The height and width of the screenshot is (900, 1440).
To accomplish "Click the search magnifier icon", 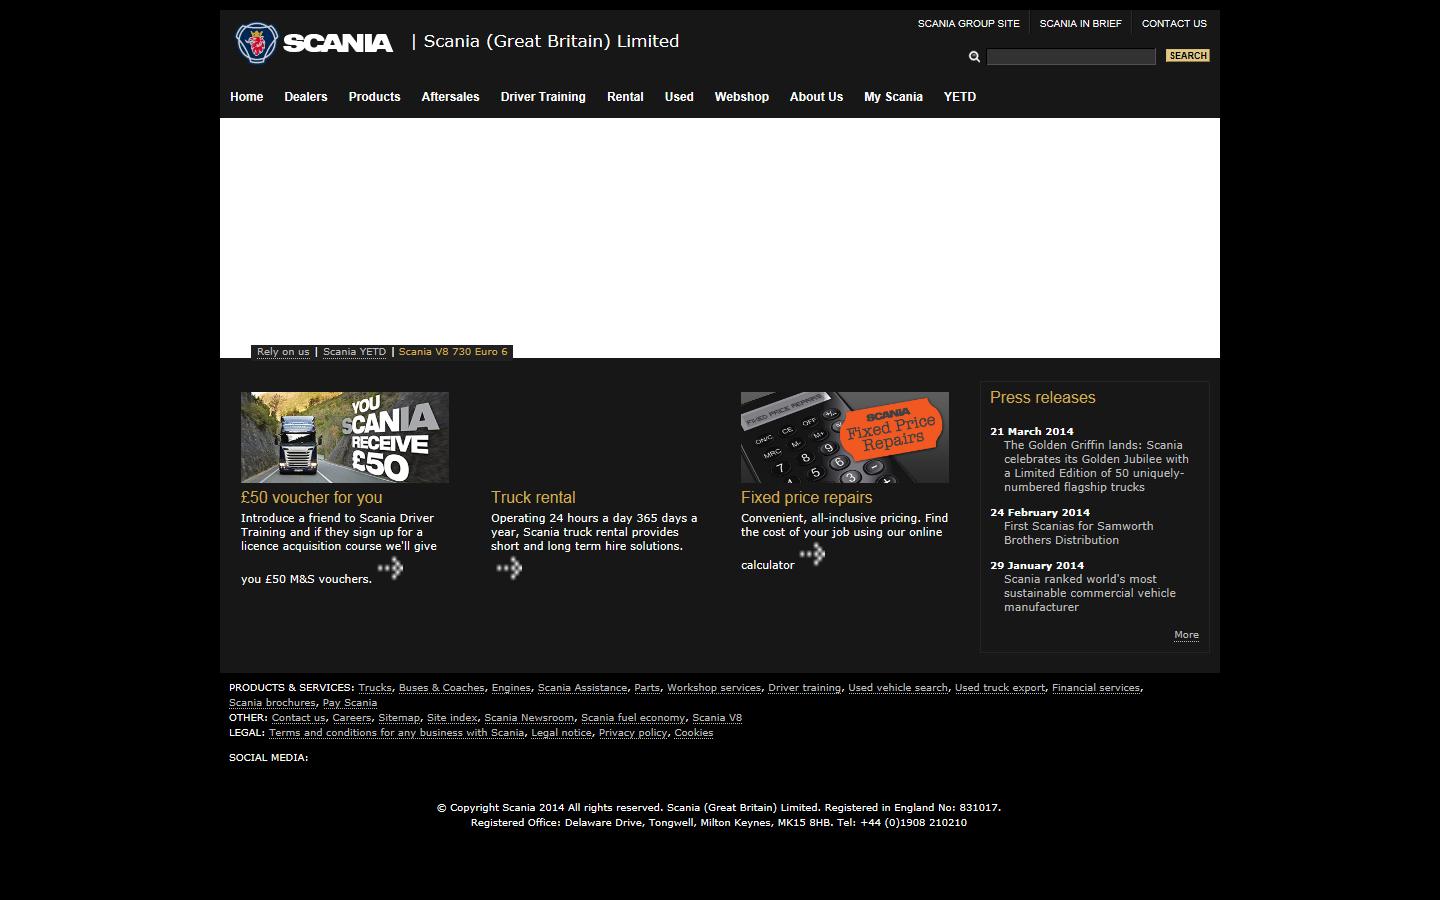I will click(974, 57).
